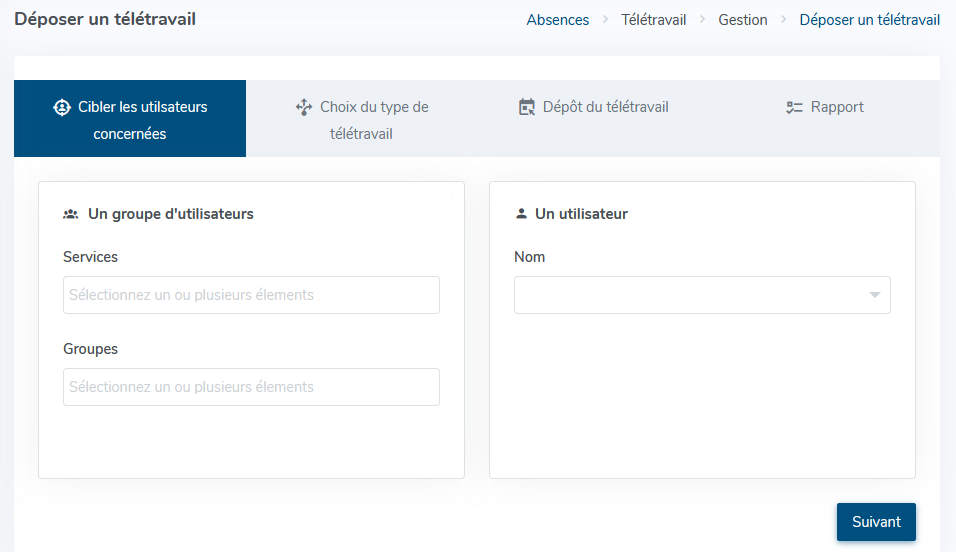Open the Services multi-select field
Viewport: 956px width, 552px height.
[251, 295]
